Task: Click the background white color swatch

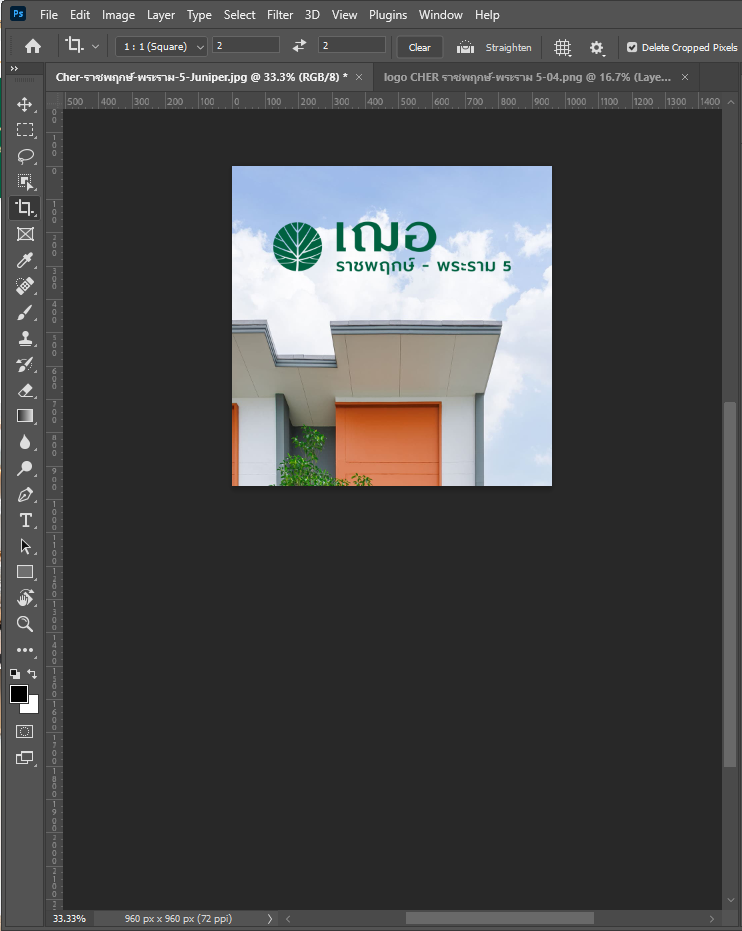Action: pos(32,707)
